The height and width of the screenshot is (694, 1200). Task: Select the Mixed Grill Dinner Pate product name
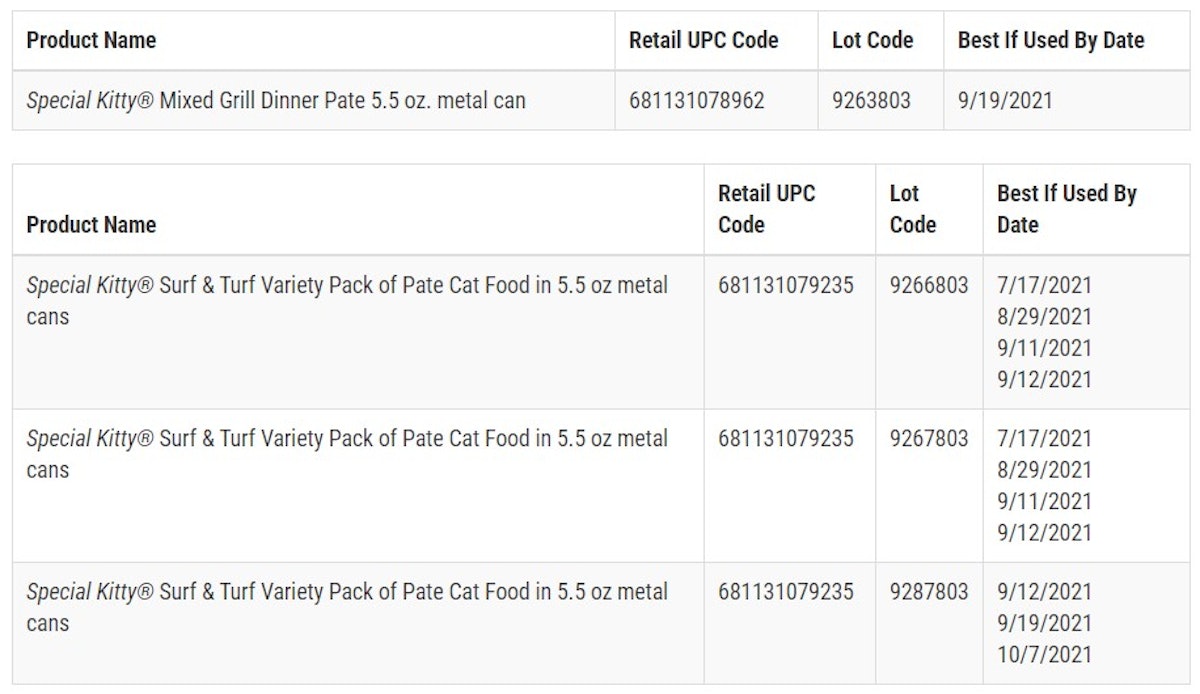pyautogui.click(x=276, y=100)
